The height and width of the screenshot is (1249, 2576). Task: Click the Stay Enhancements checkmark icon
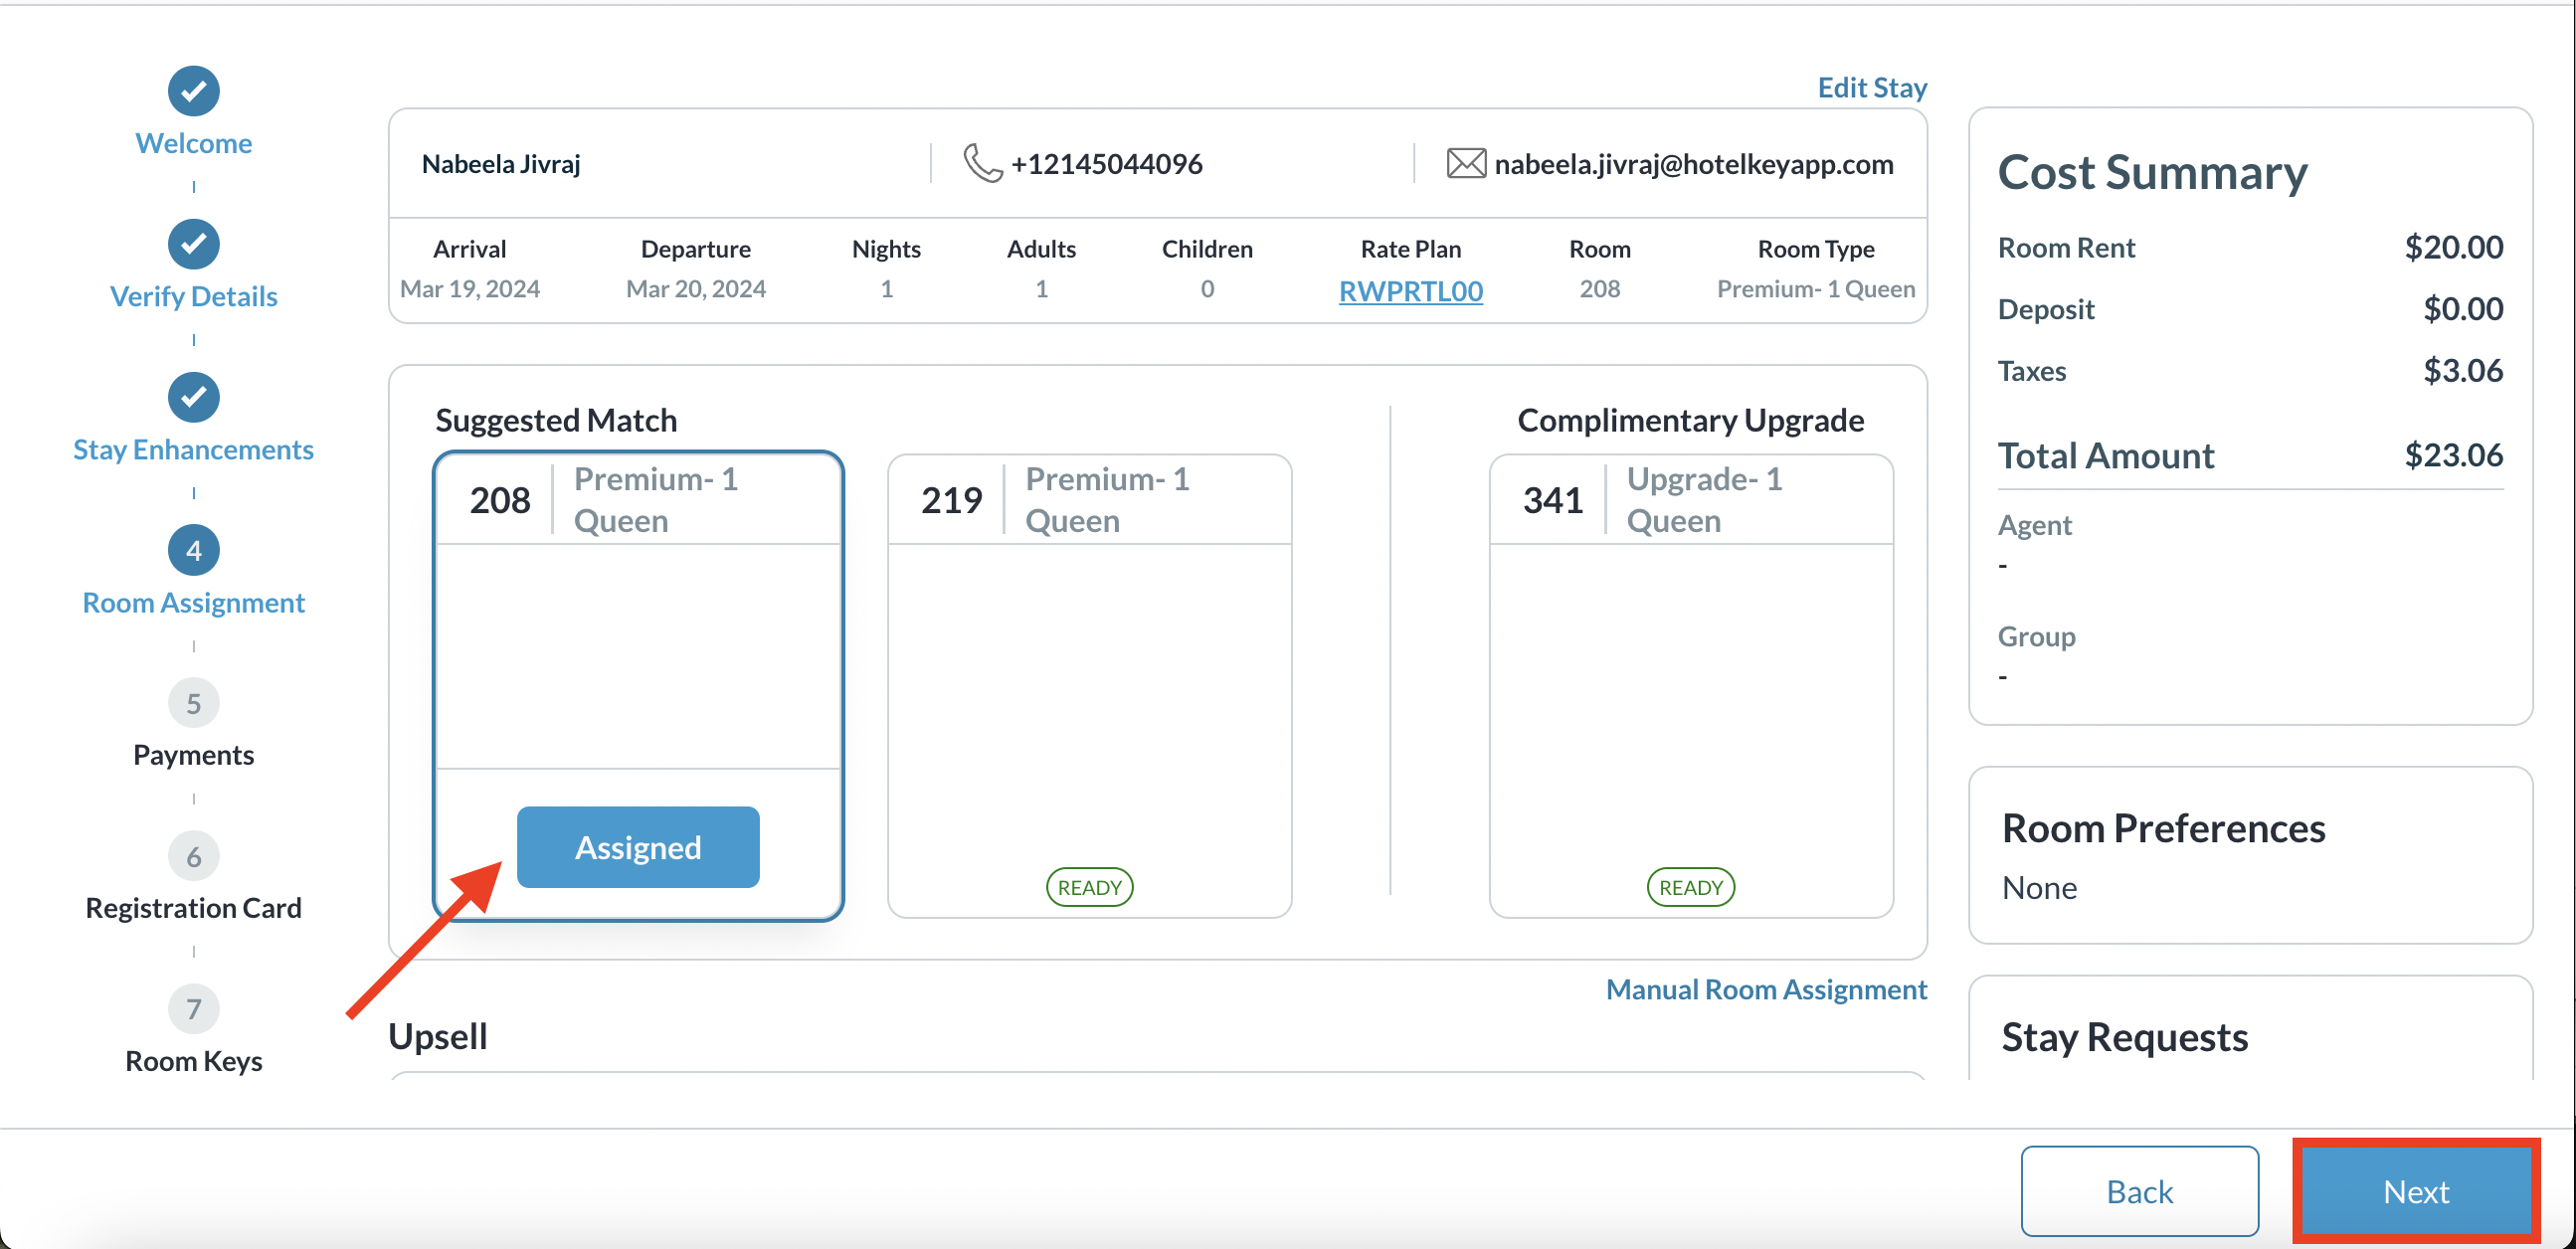pos(193,397)
